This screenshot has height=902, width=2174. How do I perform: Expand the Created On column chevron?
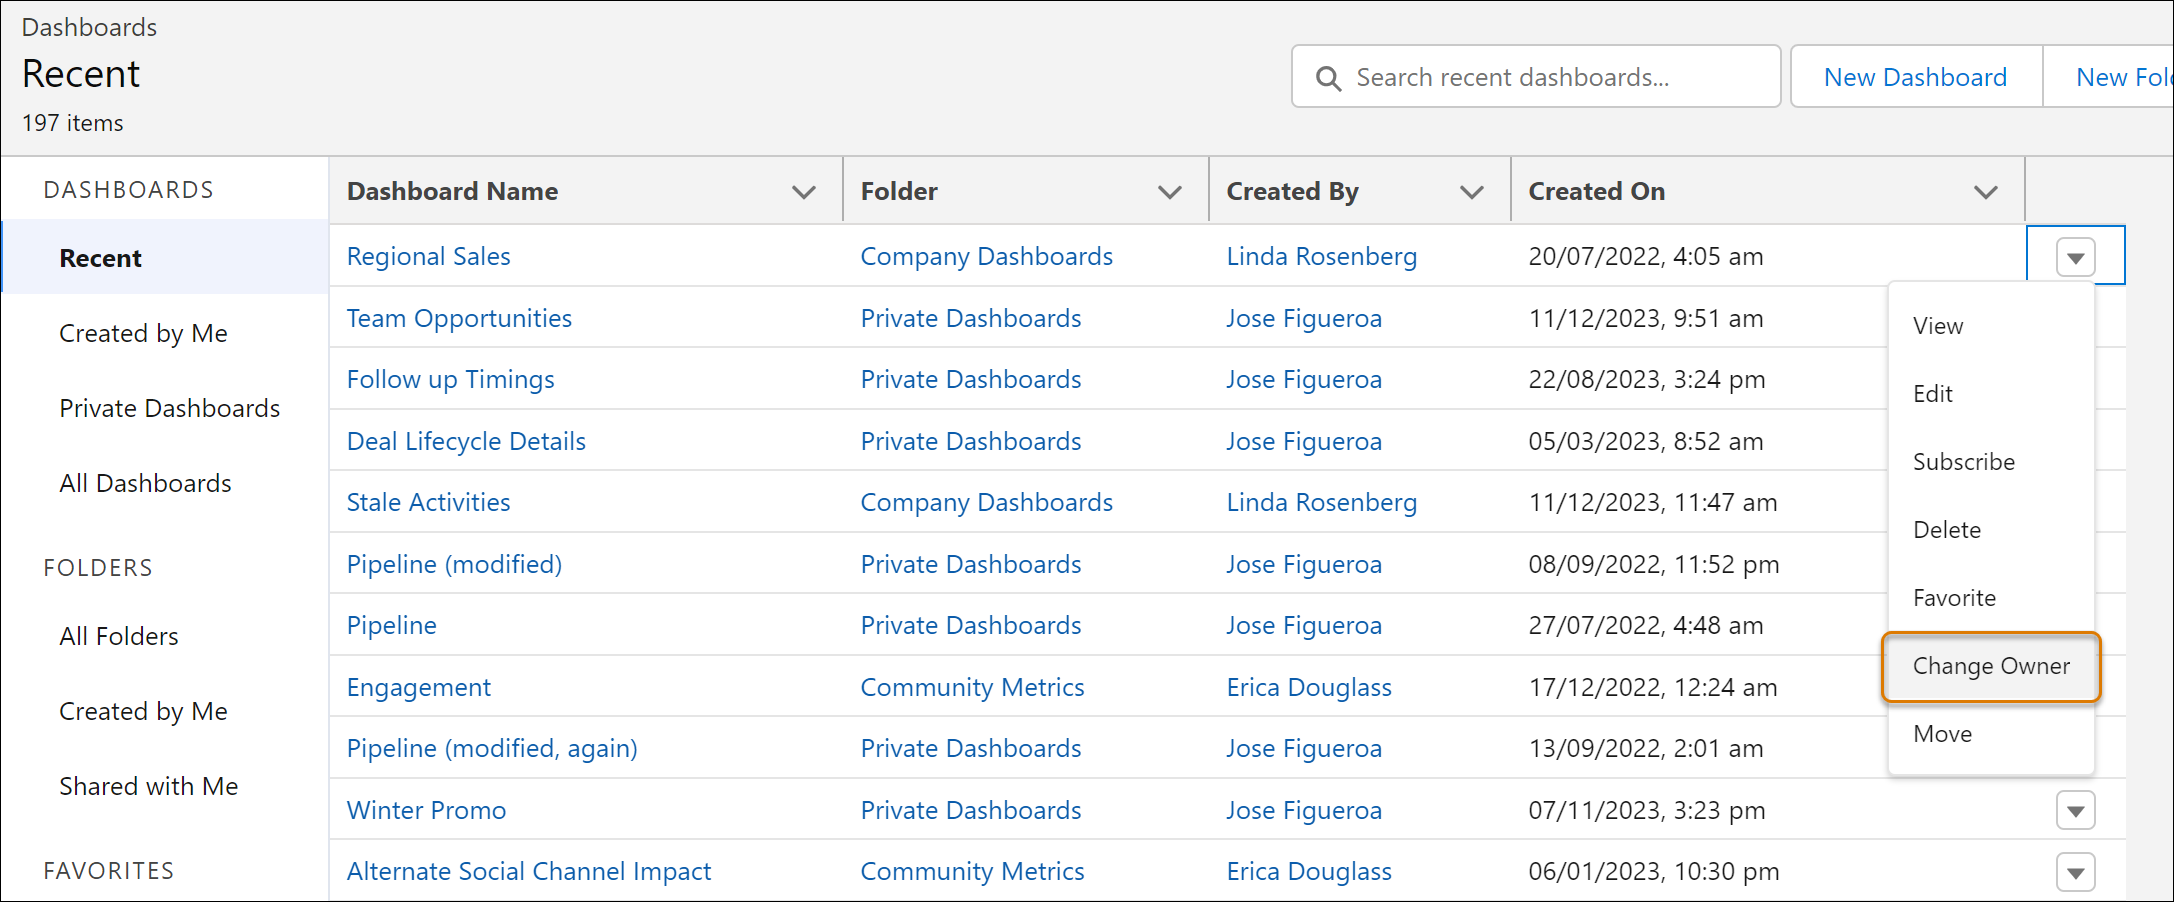(1986, 192)
